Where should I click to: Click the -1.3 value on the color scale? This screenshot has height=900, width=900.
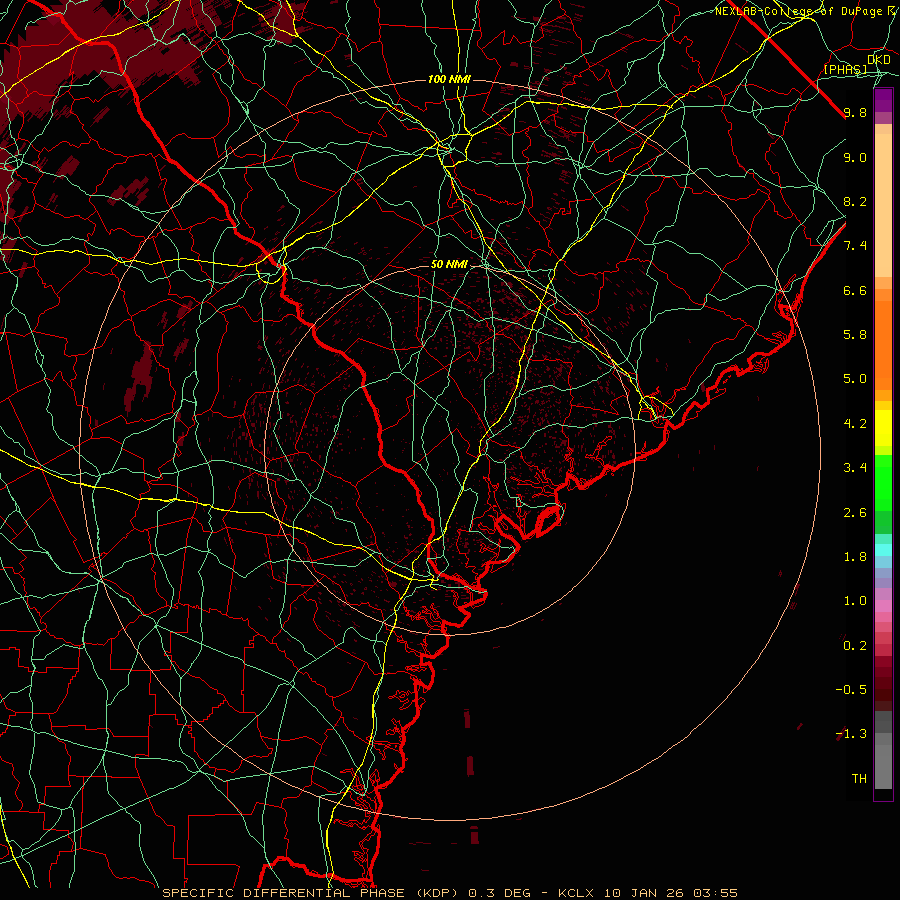pos(851,734)
